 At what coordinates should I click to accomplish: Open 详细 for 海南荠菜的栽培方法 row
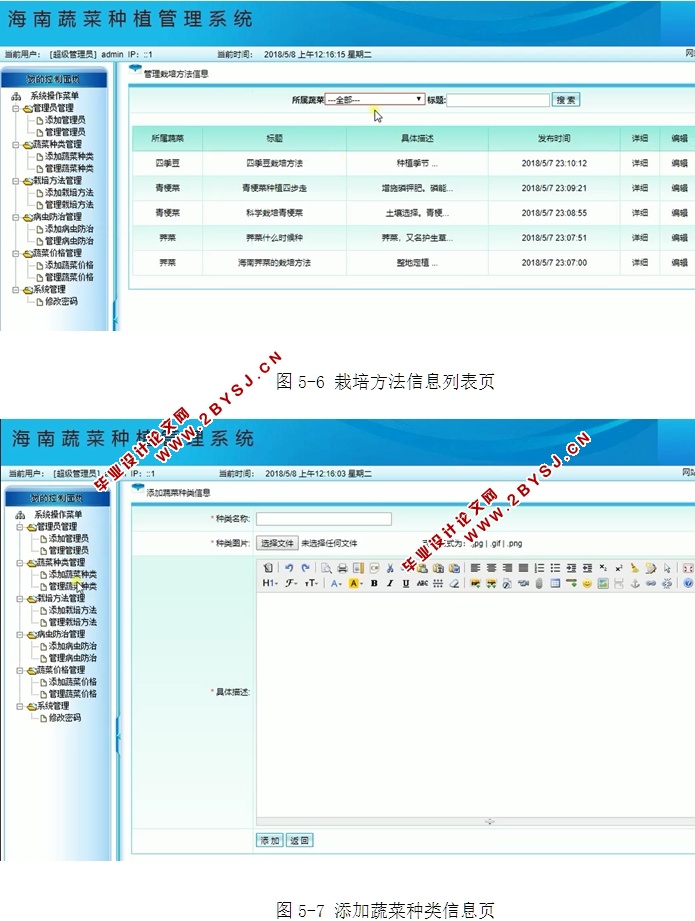click(x=640, y=263)
